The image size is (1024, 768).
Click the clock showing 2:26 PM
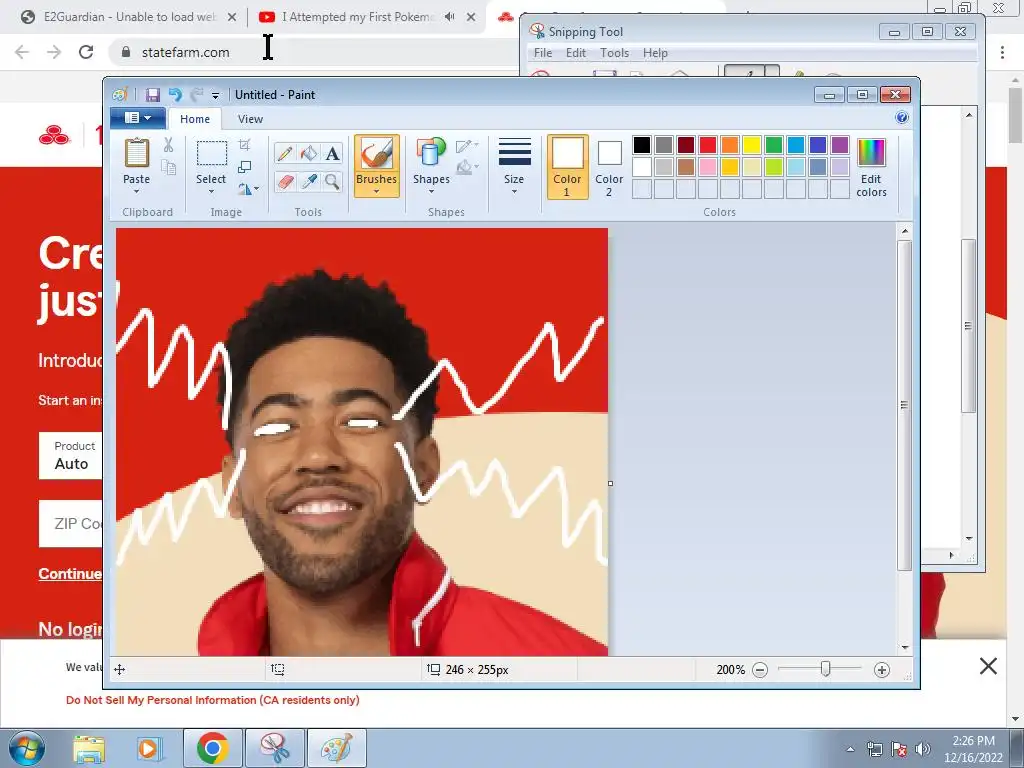[973, 741]
